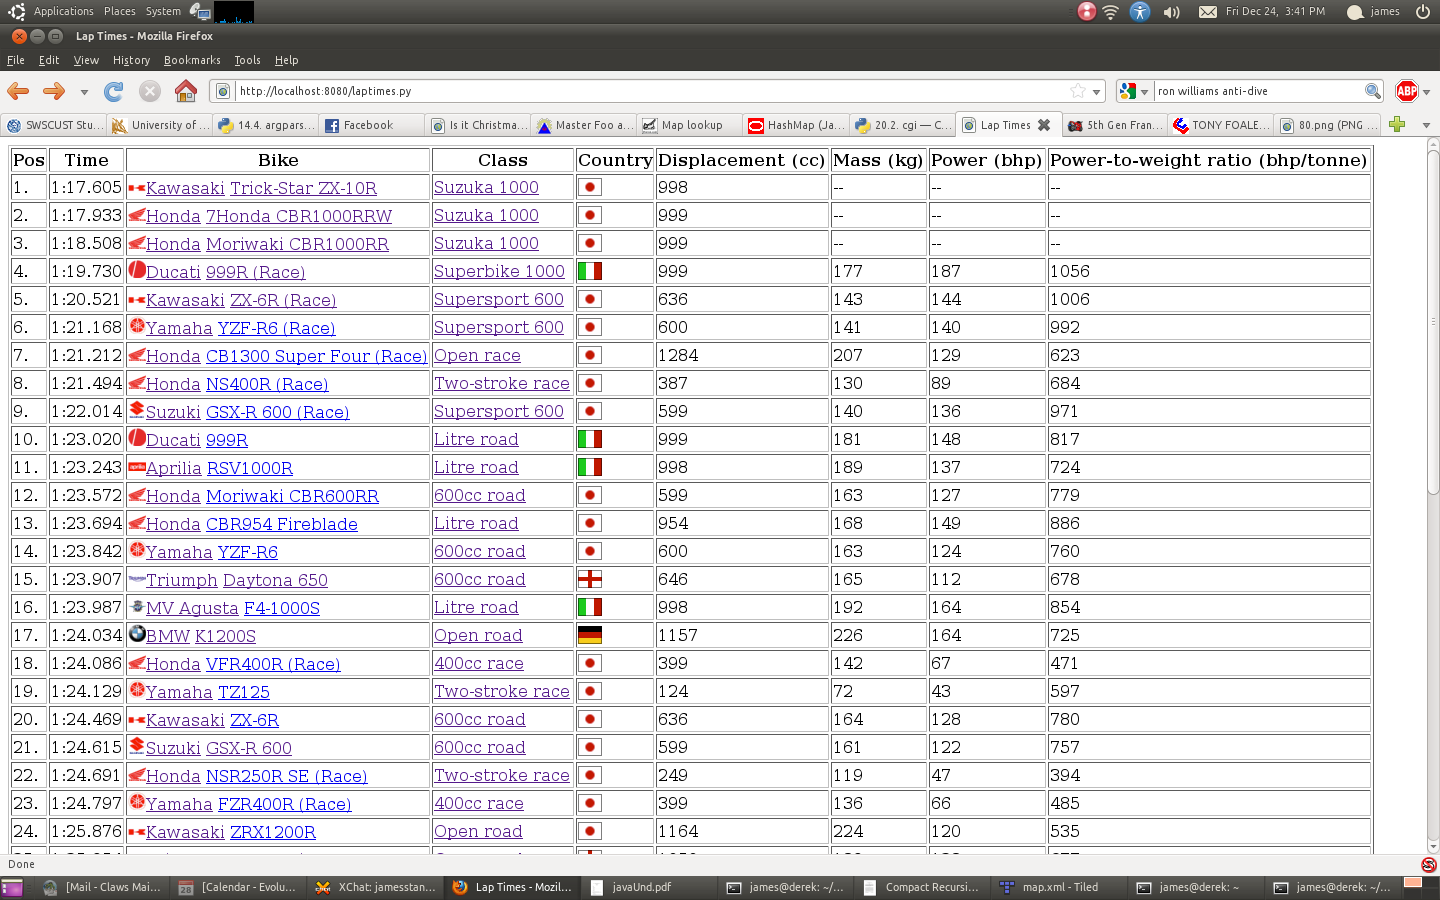This screenshot has width=1440, height=900.
Task: Click the browser Back arrow button
Action: (18, 91)
